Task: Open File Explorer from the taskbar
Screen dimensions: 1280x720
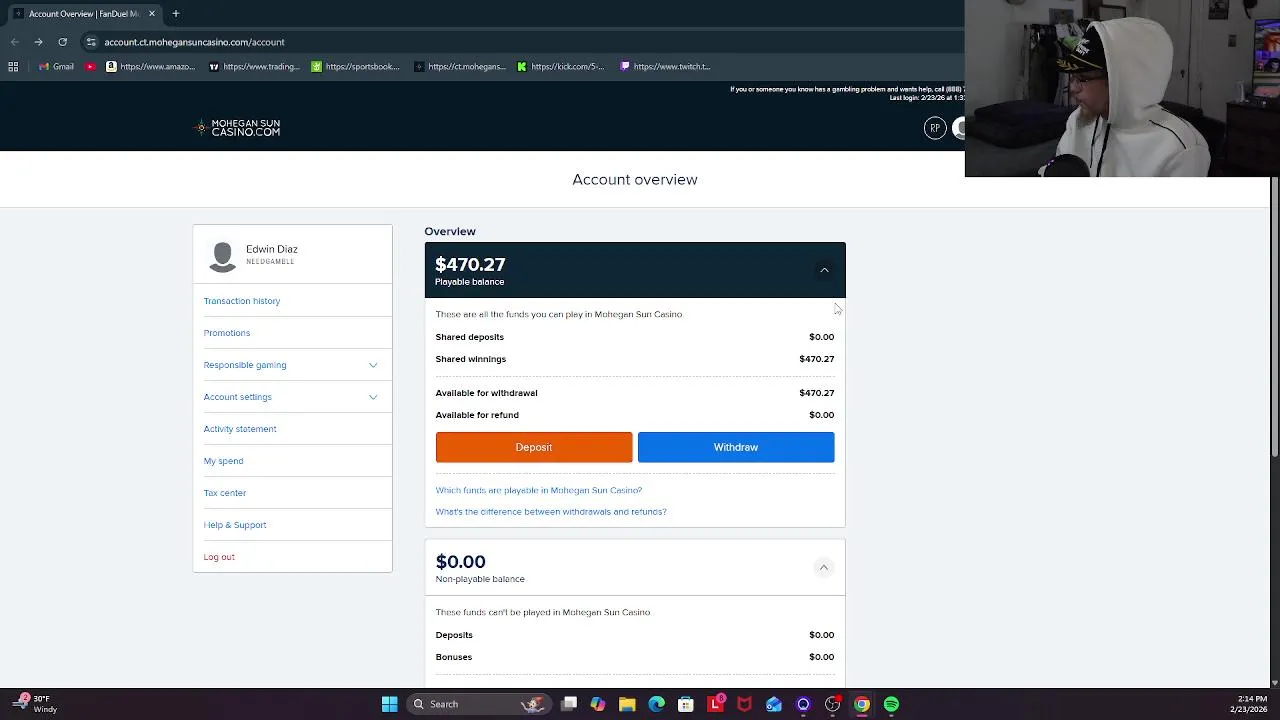Action: 627,704
